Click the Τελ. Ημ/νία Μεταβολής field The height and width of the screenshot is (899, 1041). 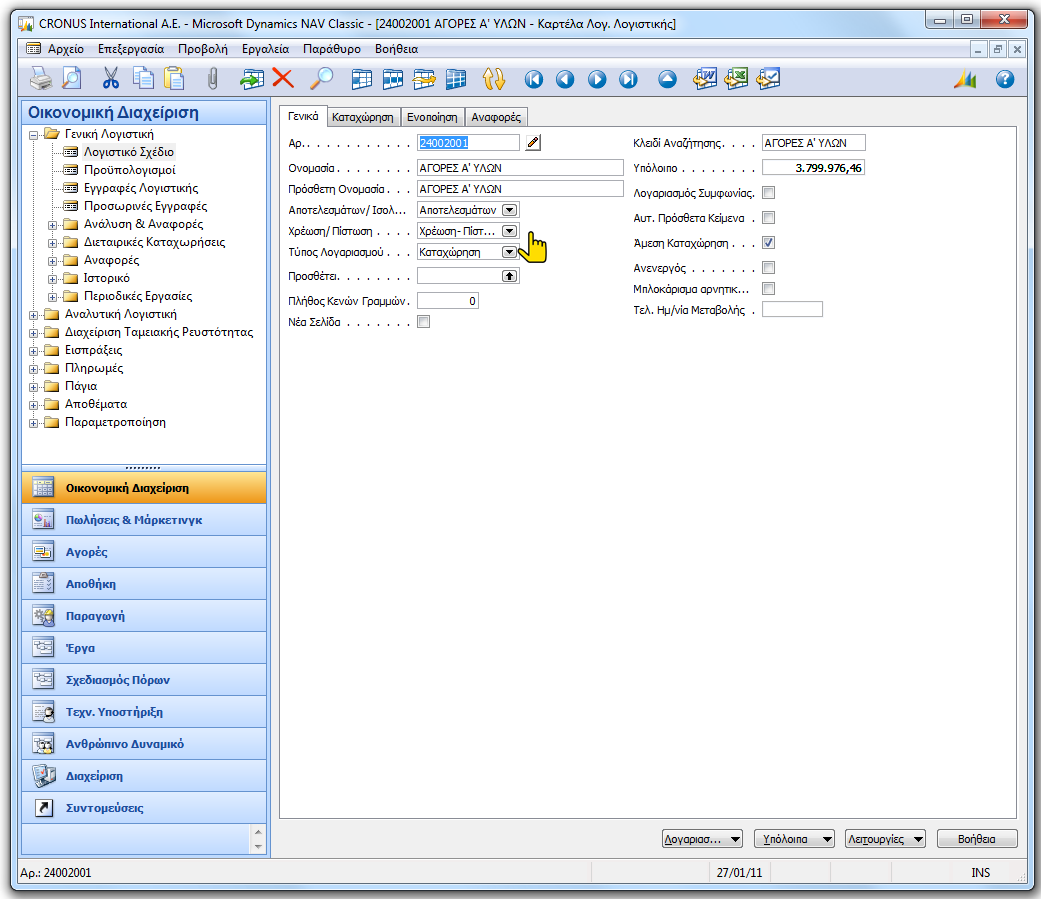click(x=792, y=309)
